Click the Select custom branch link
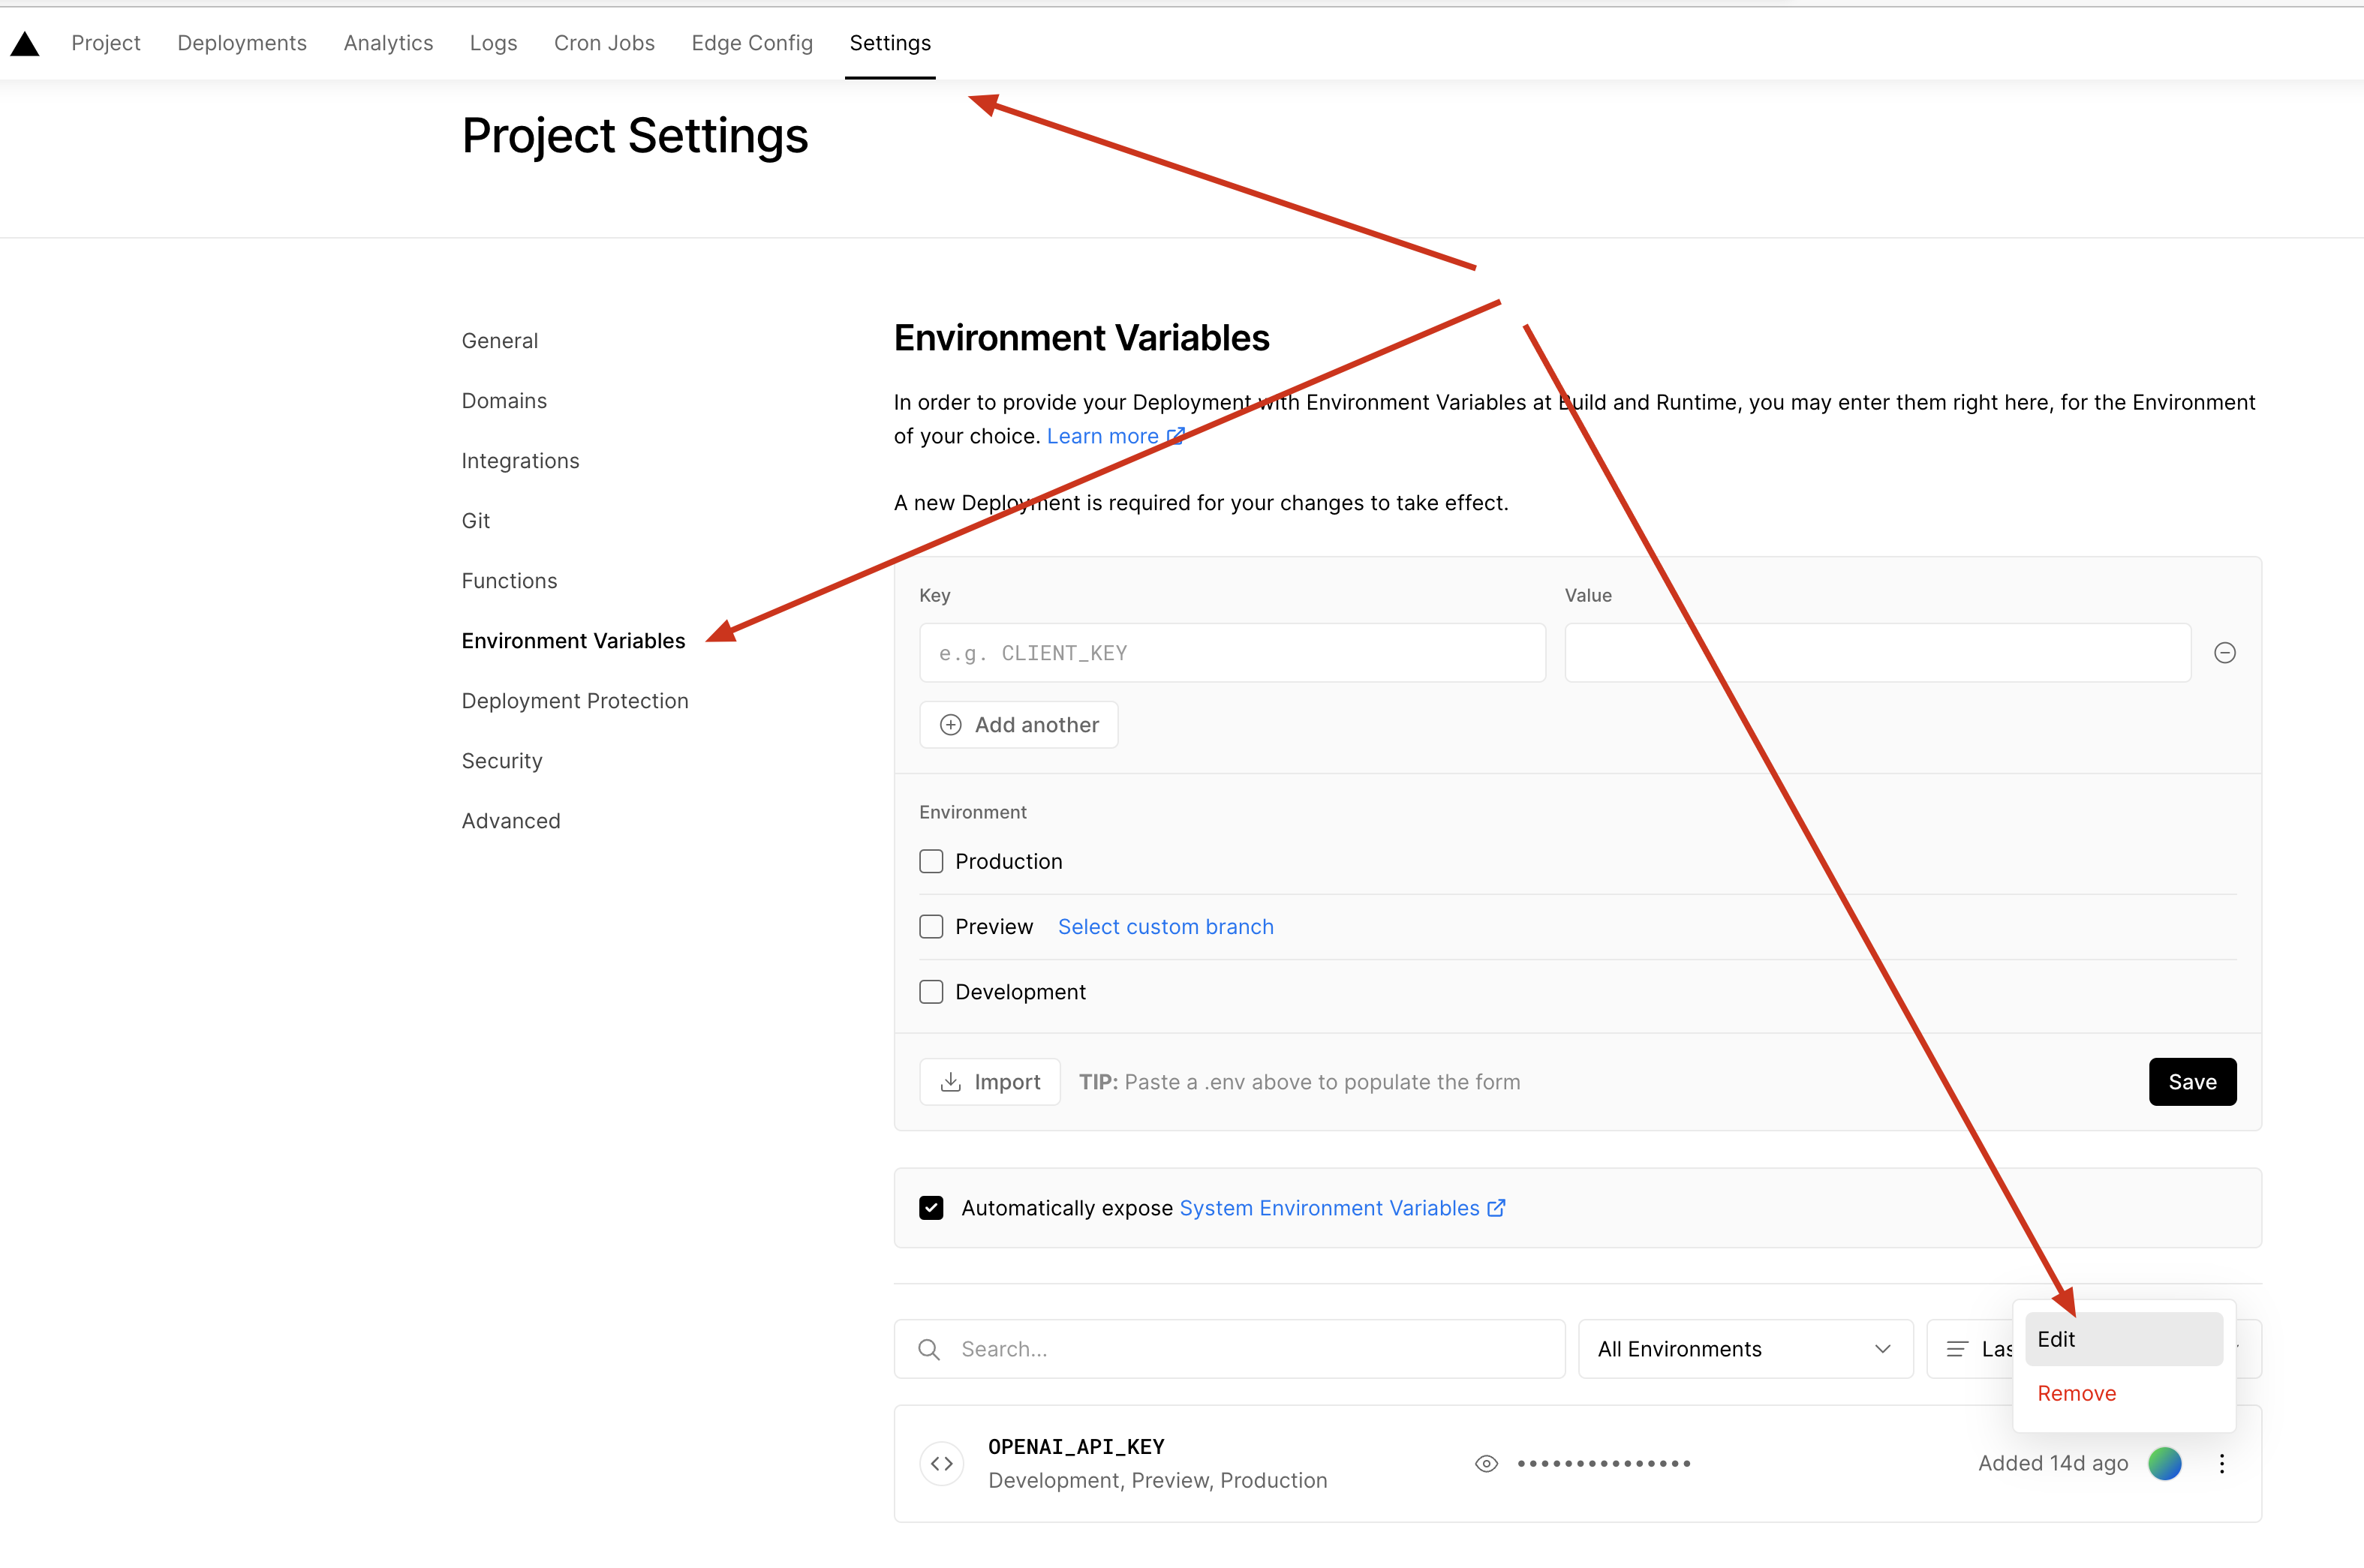 tap(1165, 927)
